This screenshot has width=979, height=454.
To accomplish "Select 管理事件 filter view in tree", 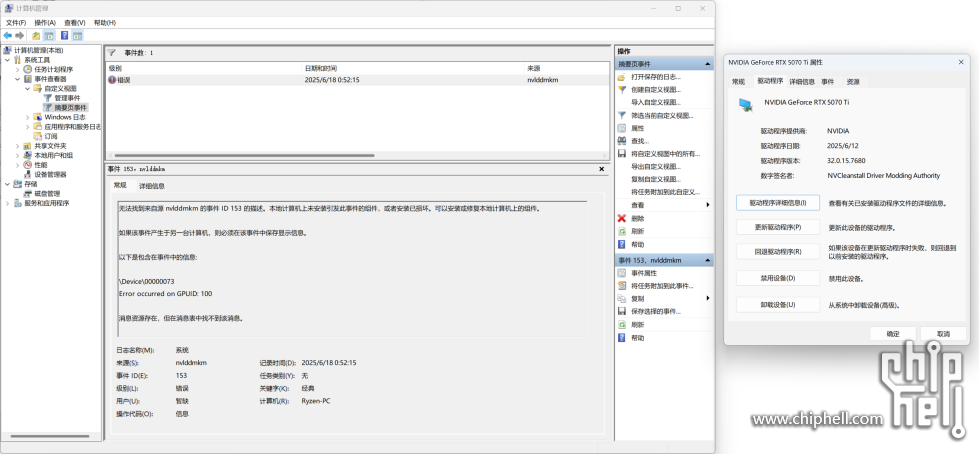I will pos(67,98).
